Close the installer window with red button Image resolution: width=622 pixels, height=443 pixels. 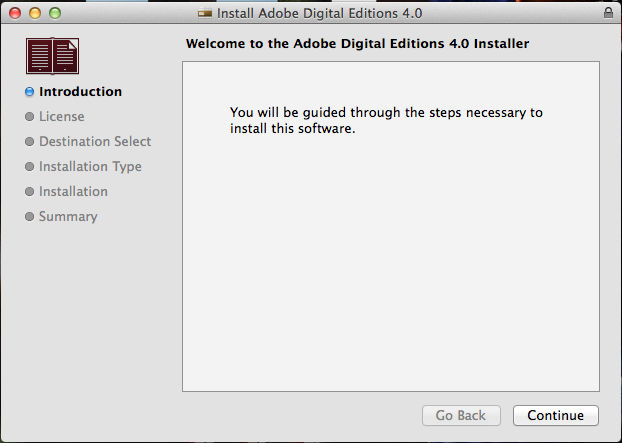click(15, 14)
